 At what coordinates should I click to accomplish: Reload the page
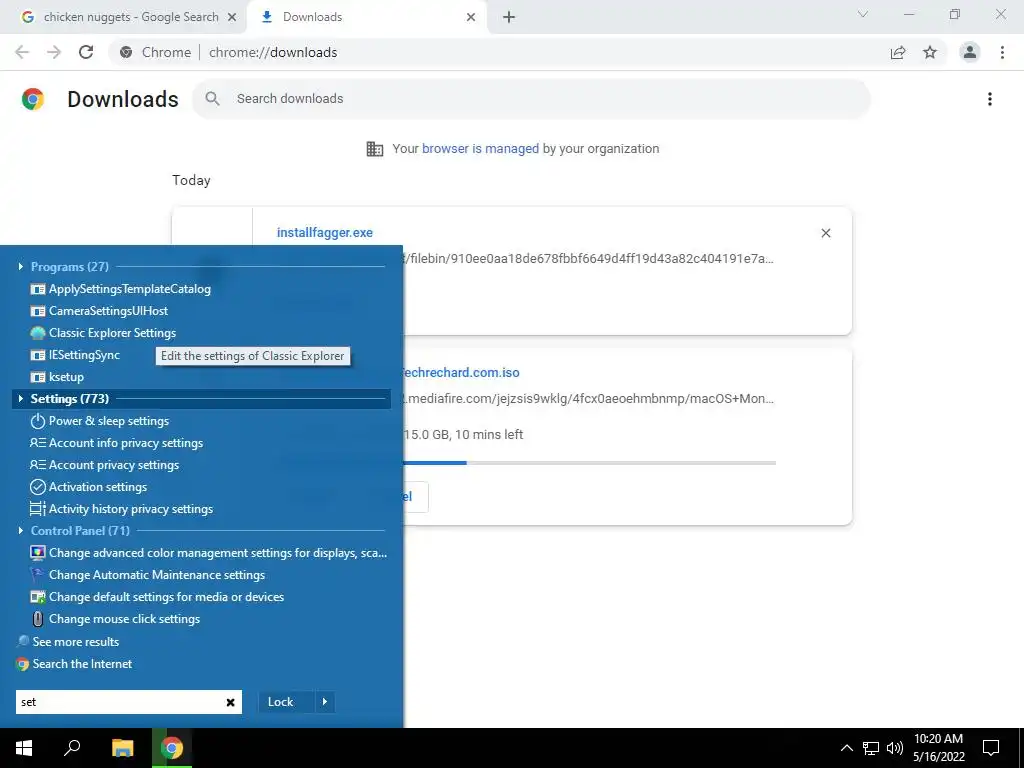tap(86, 52)
